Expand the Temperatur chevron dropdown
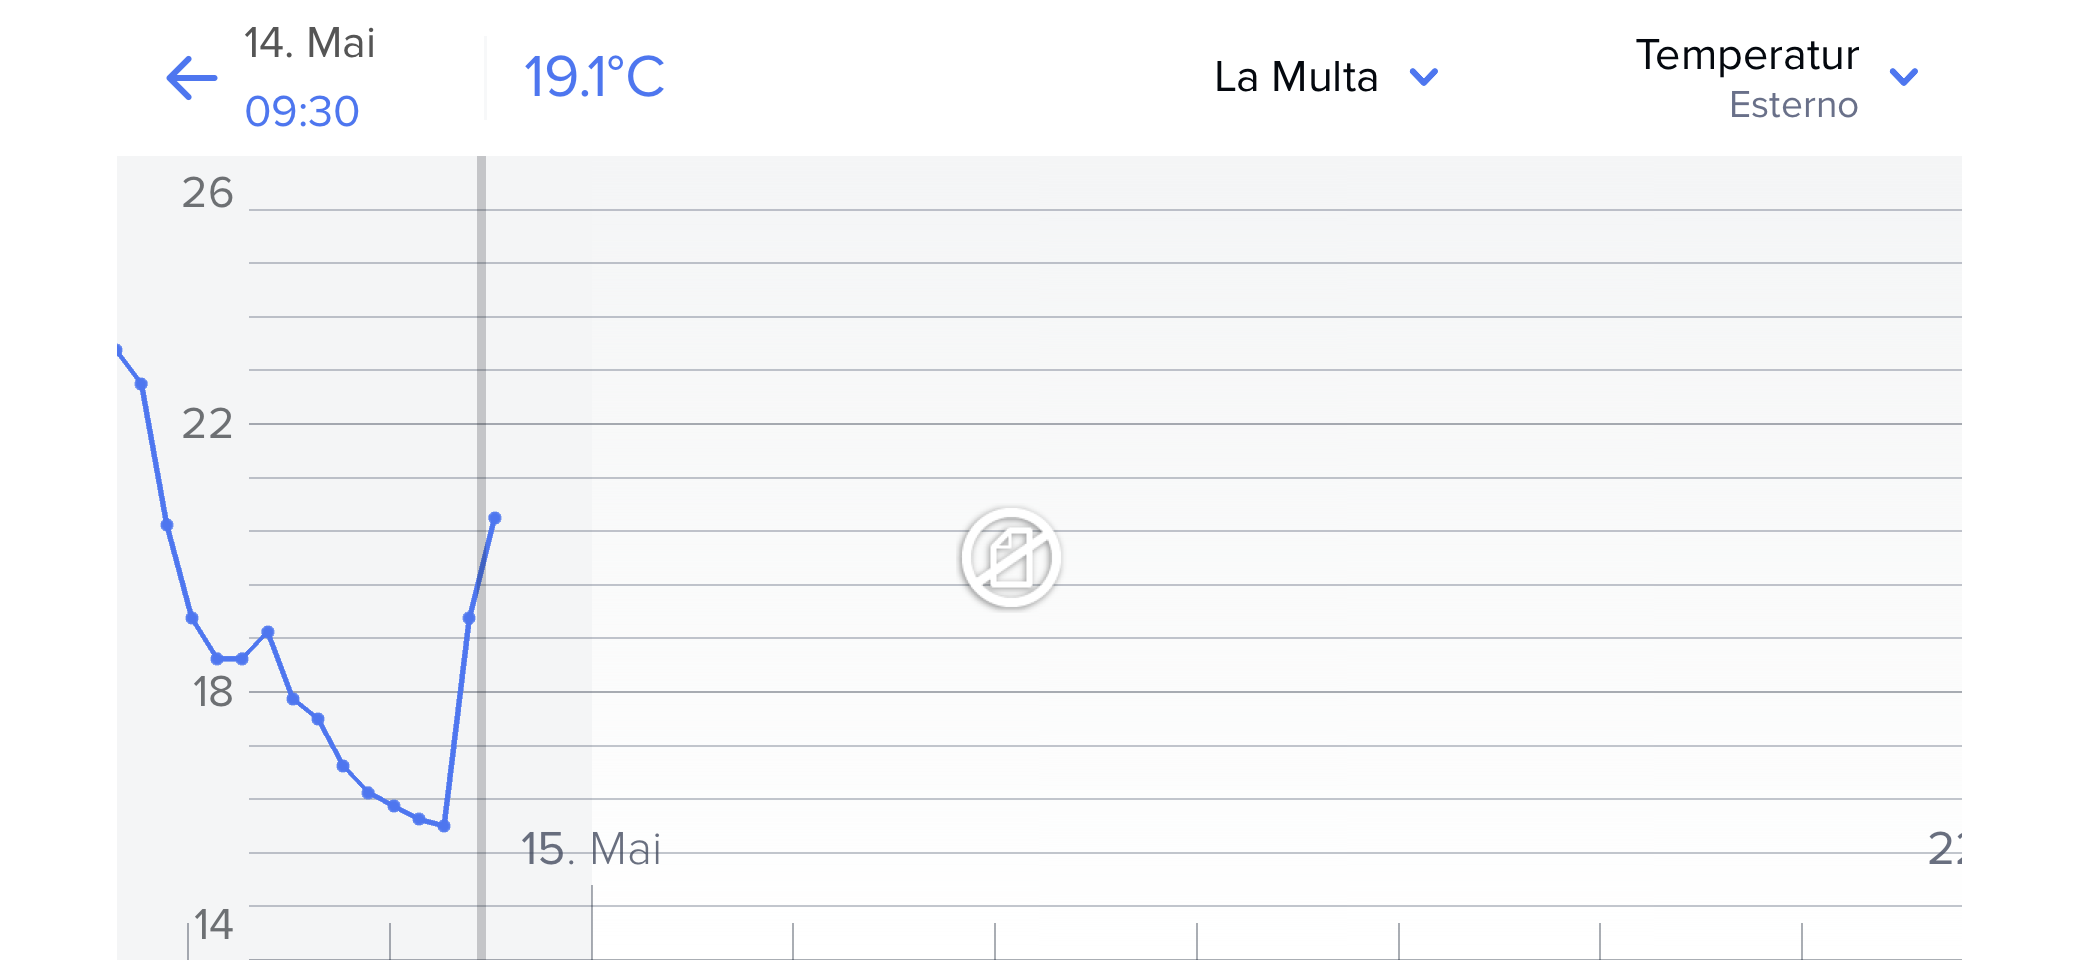This screenshot has width=2079, height=960. (1904, 77)
